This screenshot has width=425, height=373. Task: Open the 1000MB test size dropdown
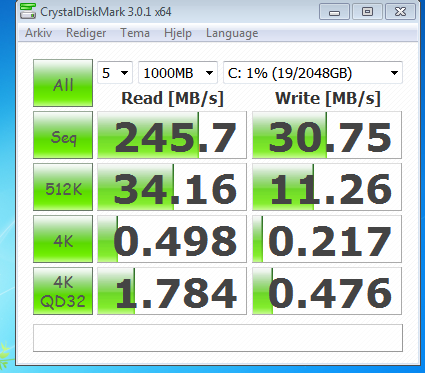click(x=178, y=73)
